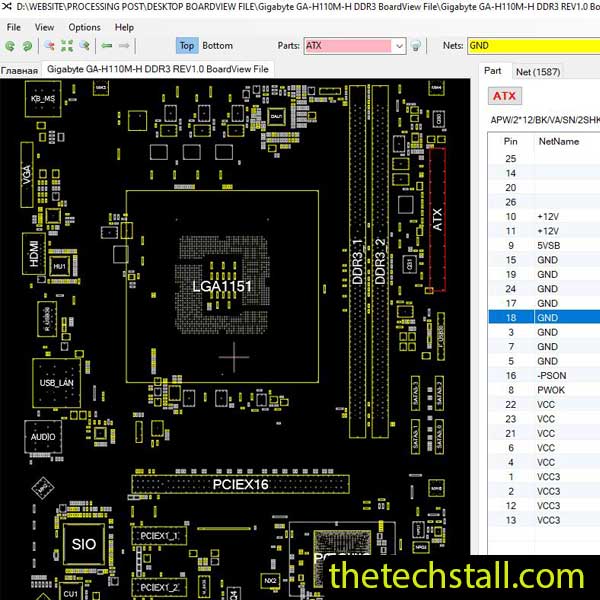Click the magnifier icon left of the fit-view icon
This screenshot has height=600, width=600.
pos(49,46)
